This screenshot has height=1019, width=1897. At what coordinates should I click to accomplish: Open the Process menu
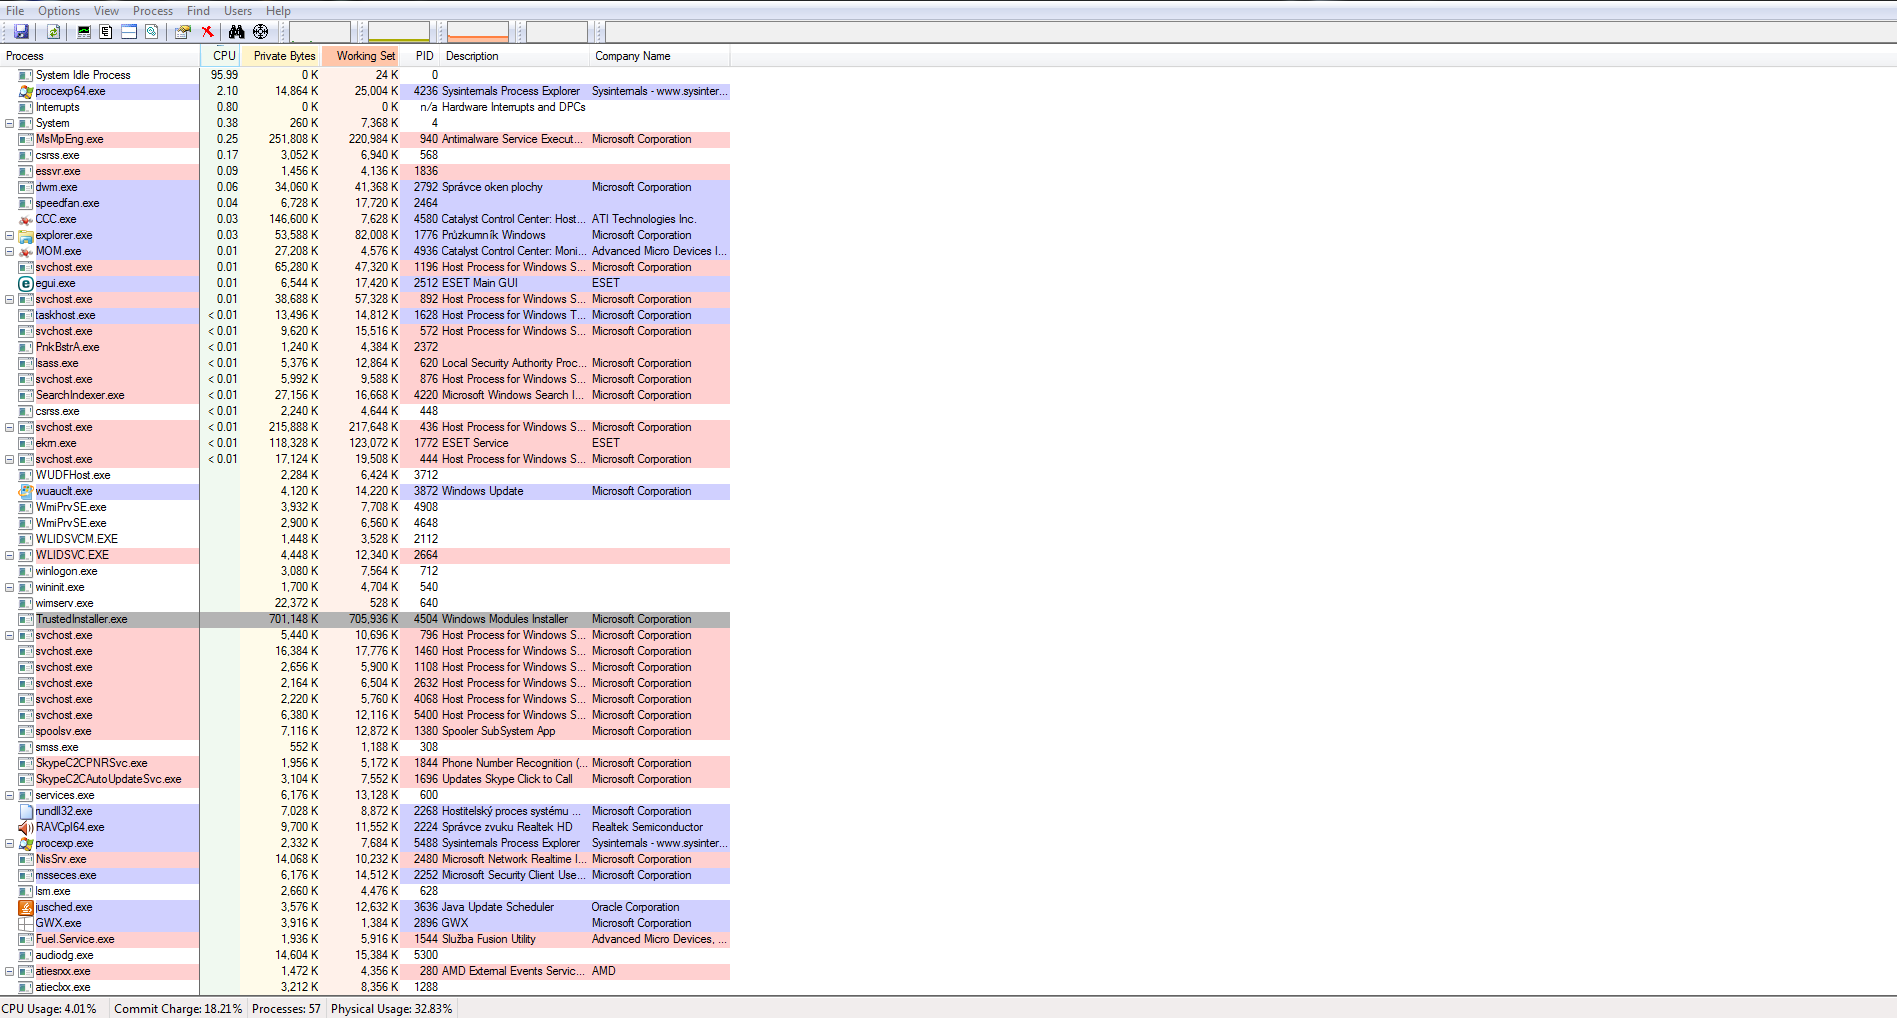click(153, 11)
